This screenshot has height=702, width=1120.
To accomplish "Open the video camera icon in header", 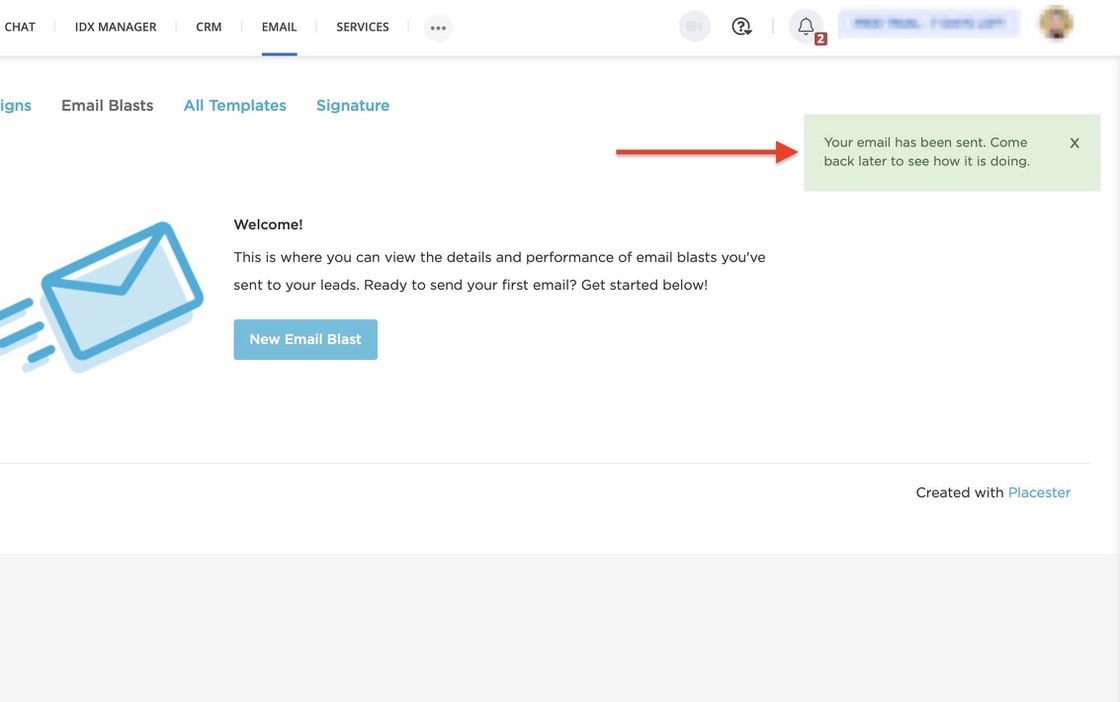I will pos(694,27).
